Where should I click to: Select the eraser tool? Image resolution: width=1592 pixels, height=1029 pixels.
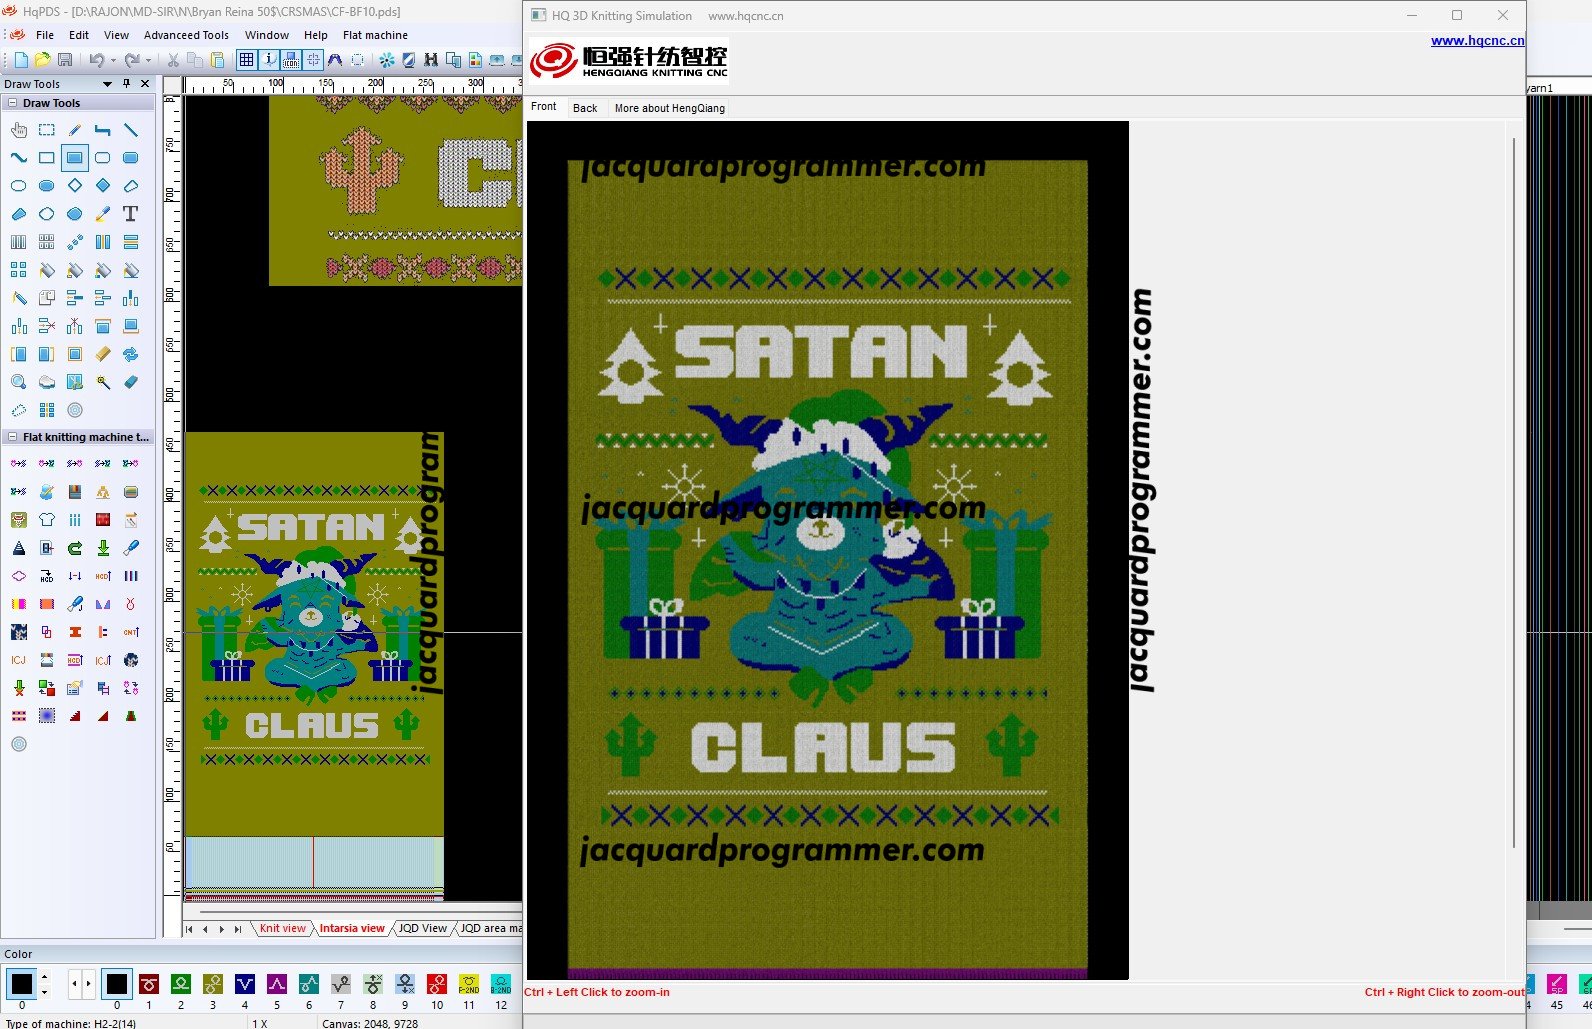pos(131,382)
